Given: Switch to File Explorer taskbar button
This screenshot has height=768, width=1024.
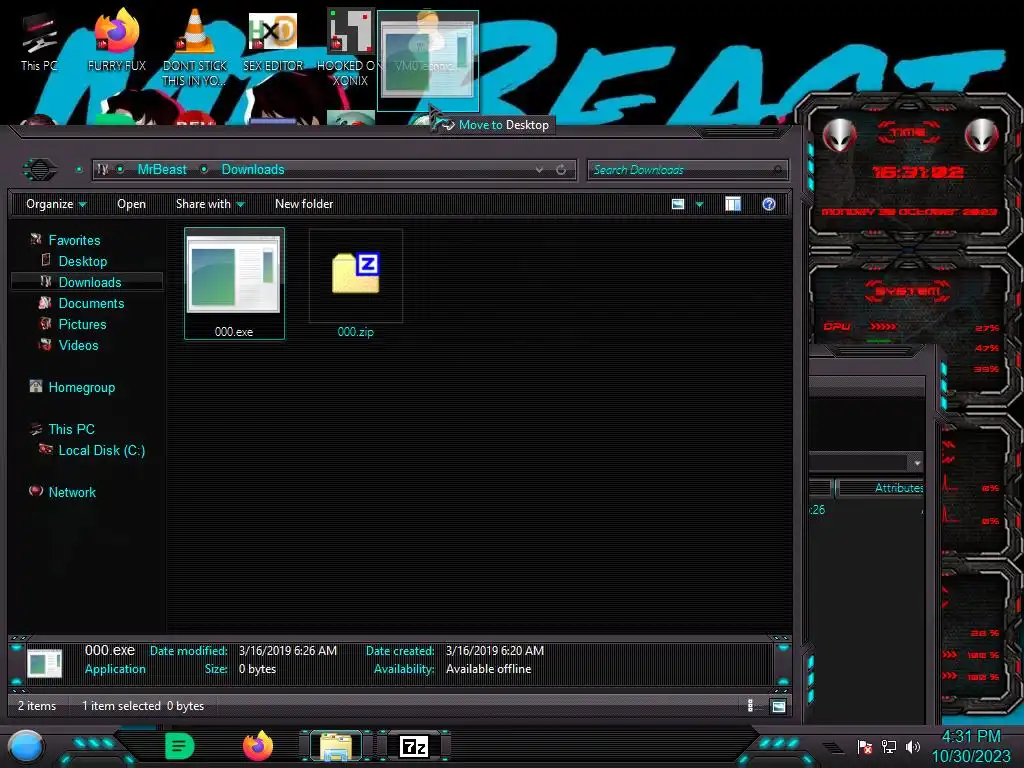Looking at the screenshot, I should point(336,746).
